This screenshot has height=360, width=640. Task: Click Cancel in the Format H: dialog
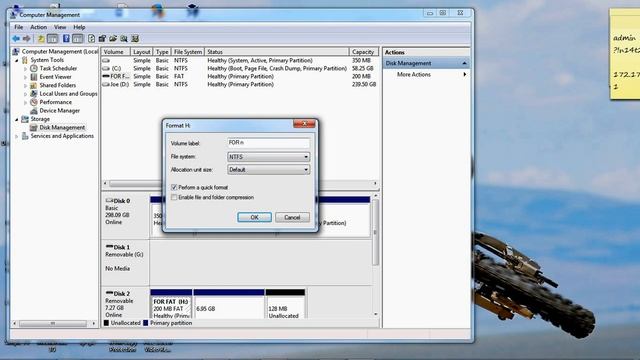[x=292, y=217]
